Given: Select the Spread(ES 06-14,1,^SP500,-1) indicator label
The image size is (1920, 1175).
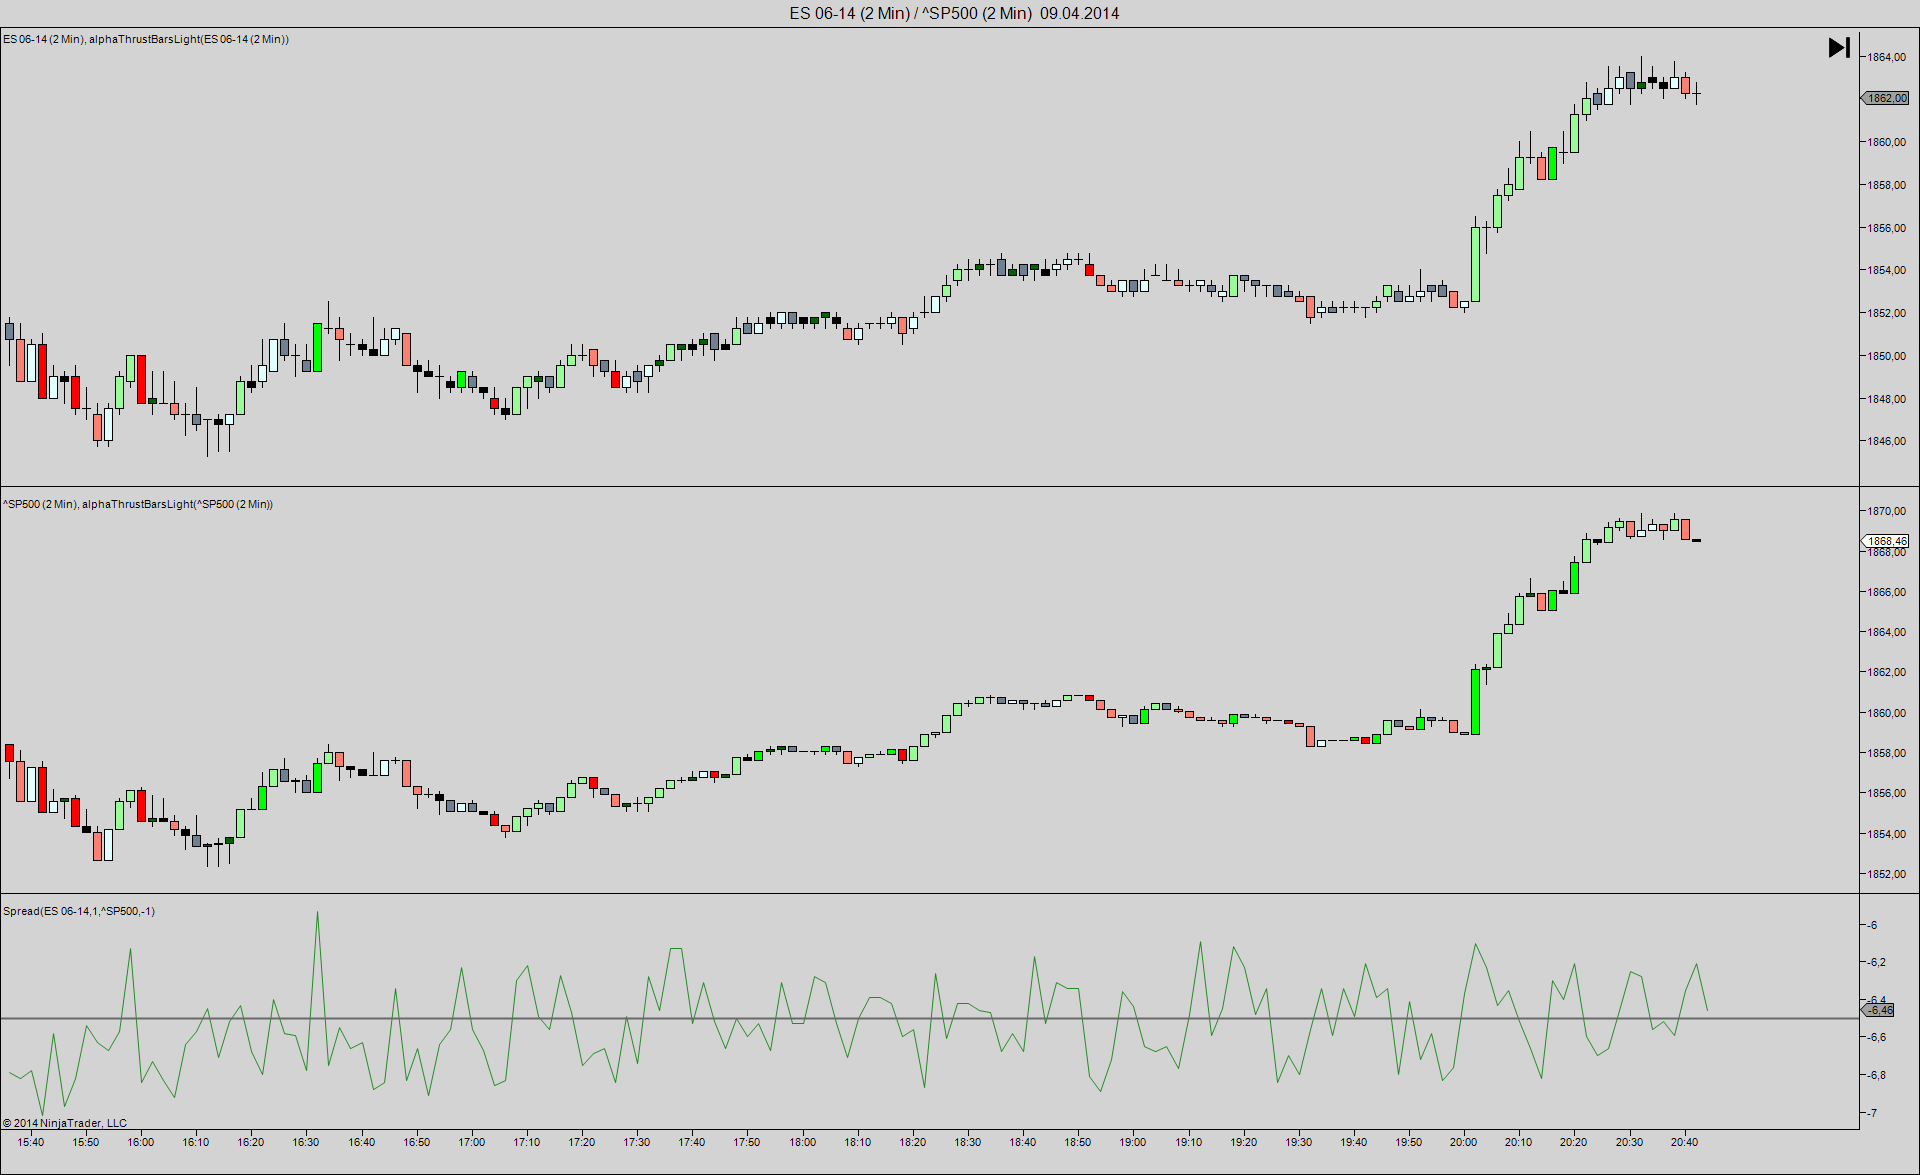Looking at the screenshot, I should [x=79, y=911].
